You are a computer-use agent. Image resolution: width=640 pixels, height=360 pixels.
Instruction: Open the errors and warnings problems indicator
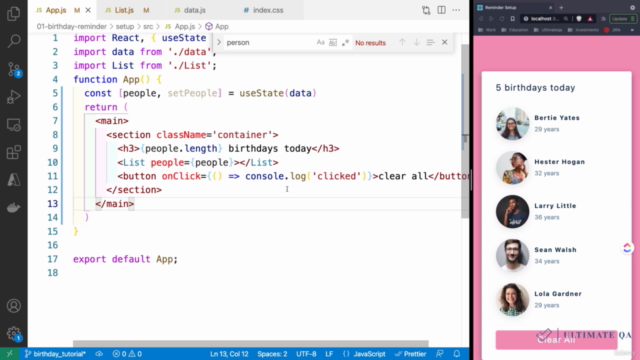pyautogui.click(x=127, y=354)
